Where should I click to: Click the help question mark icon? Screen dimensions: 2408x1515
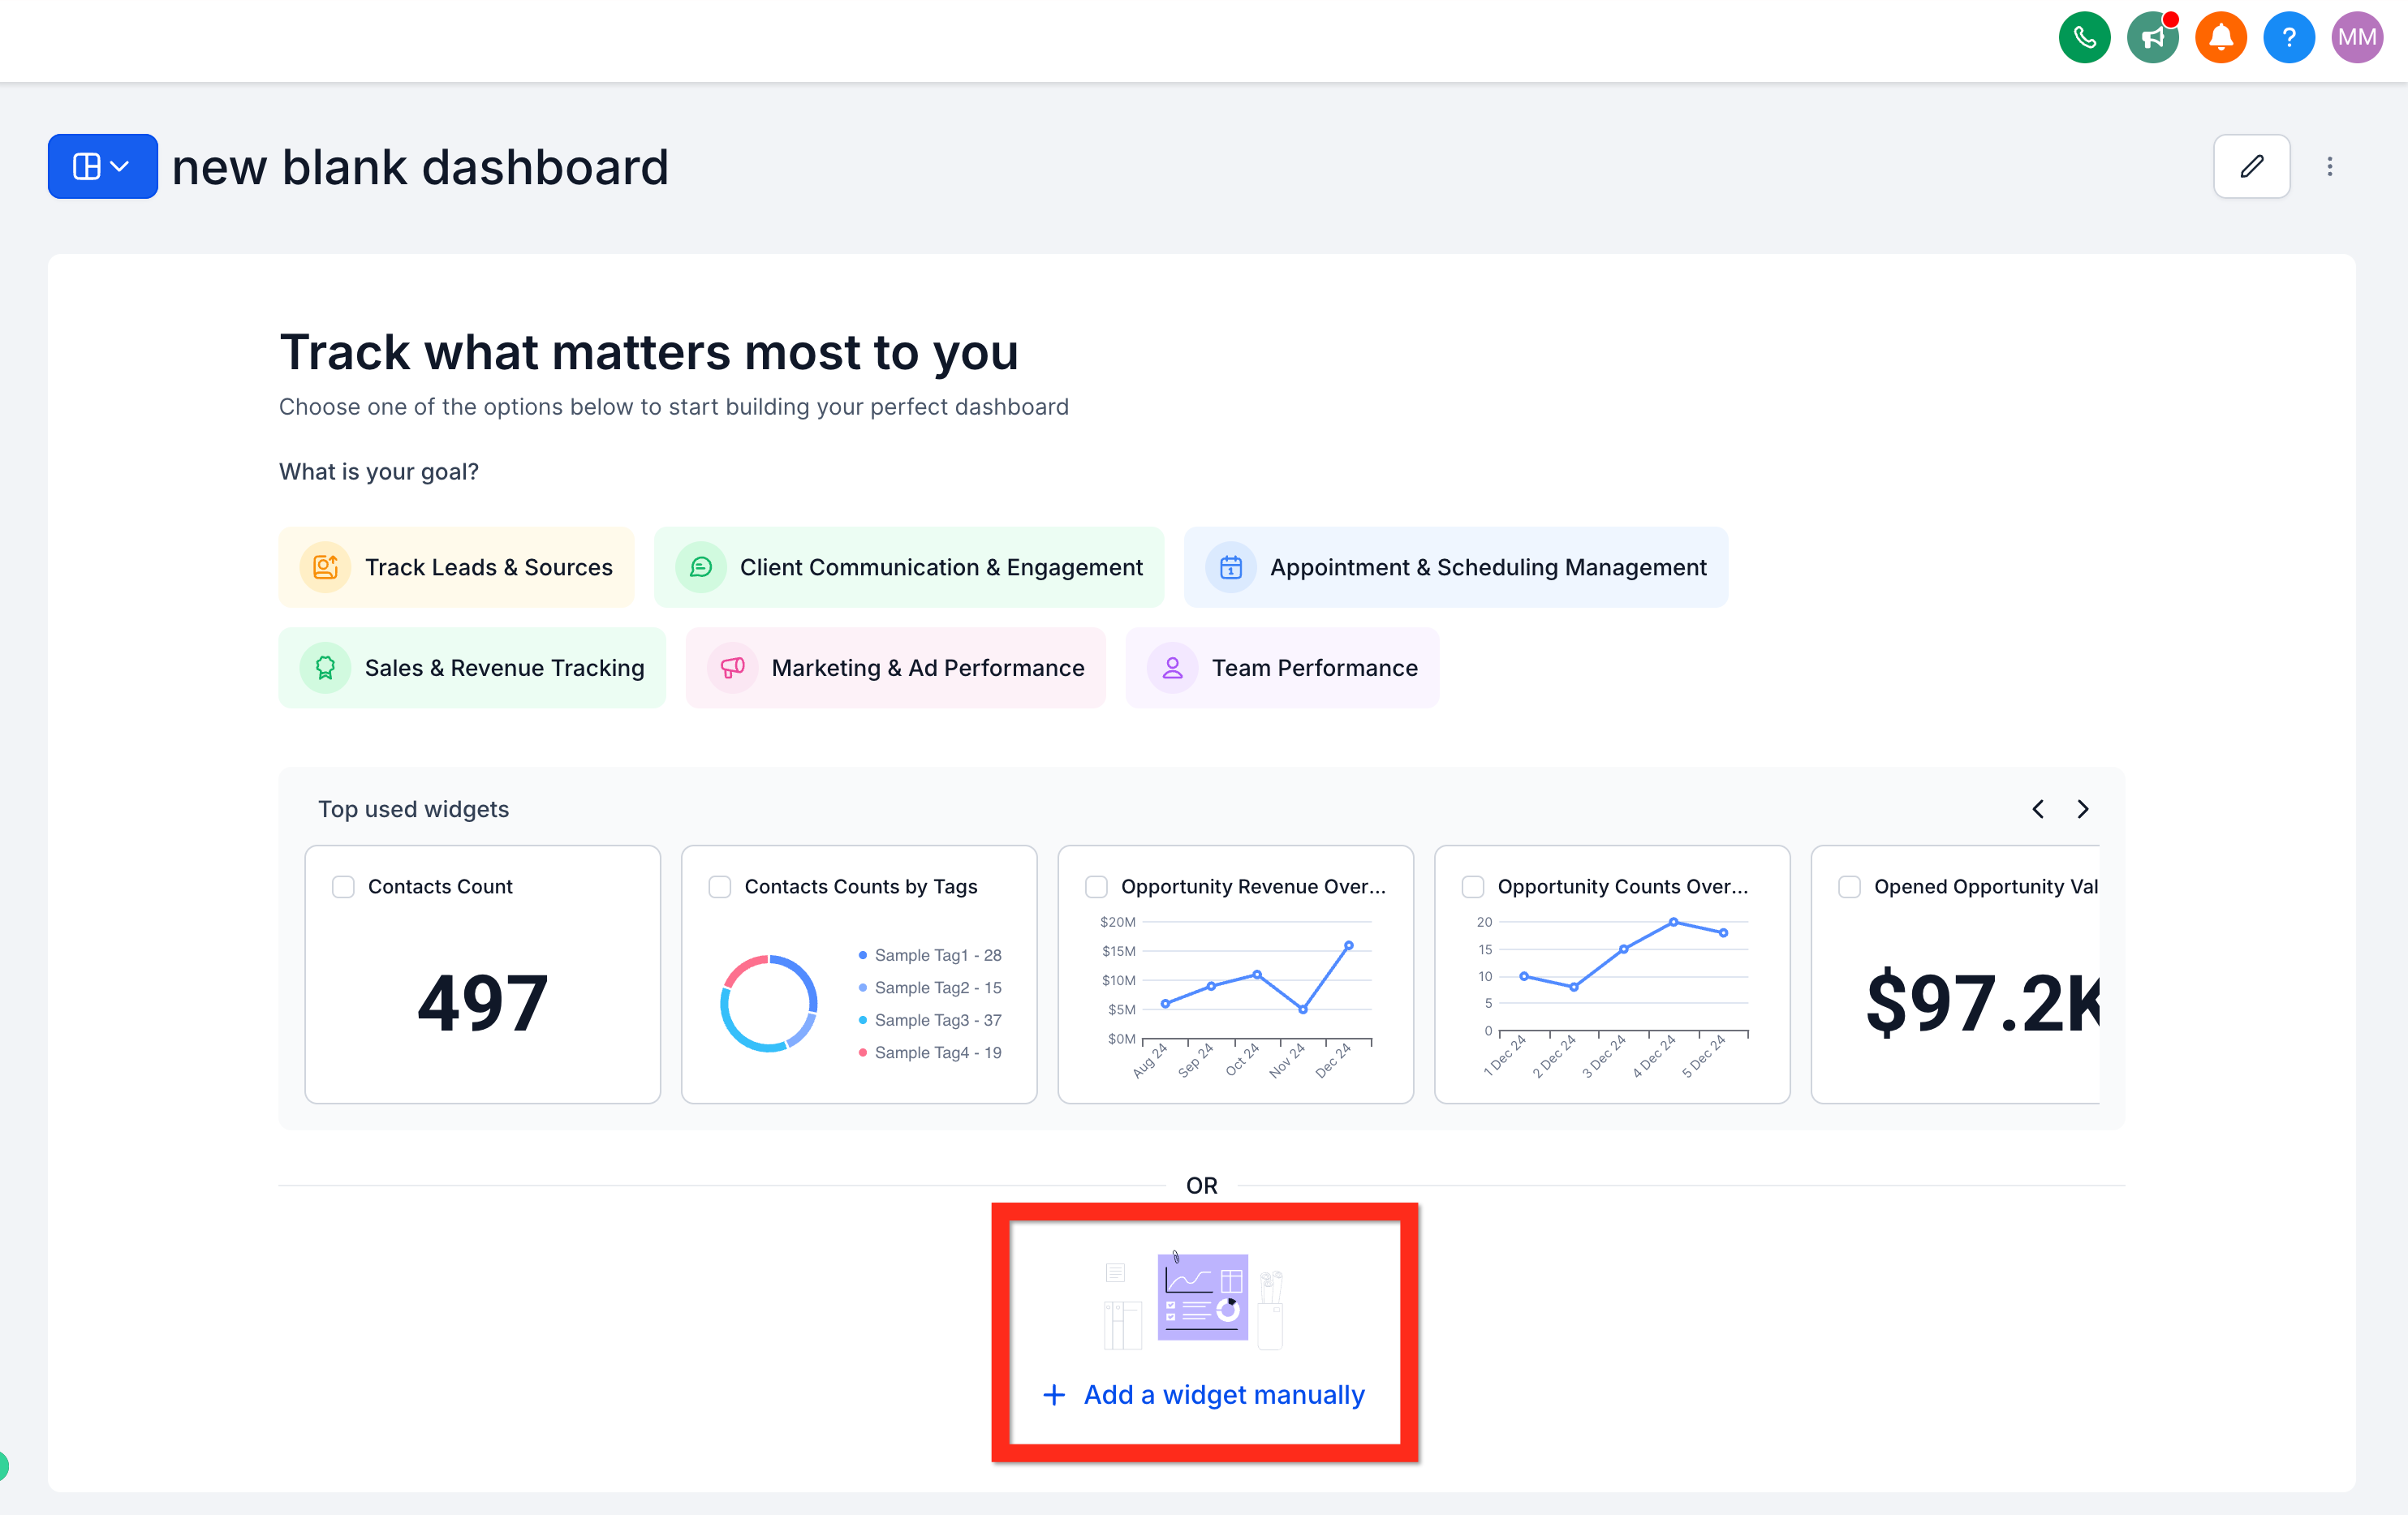2289,37
